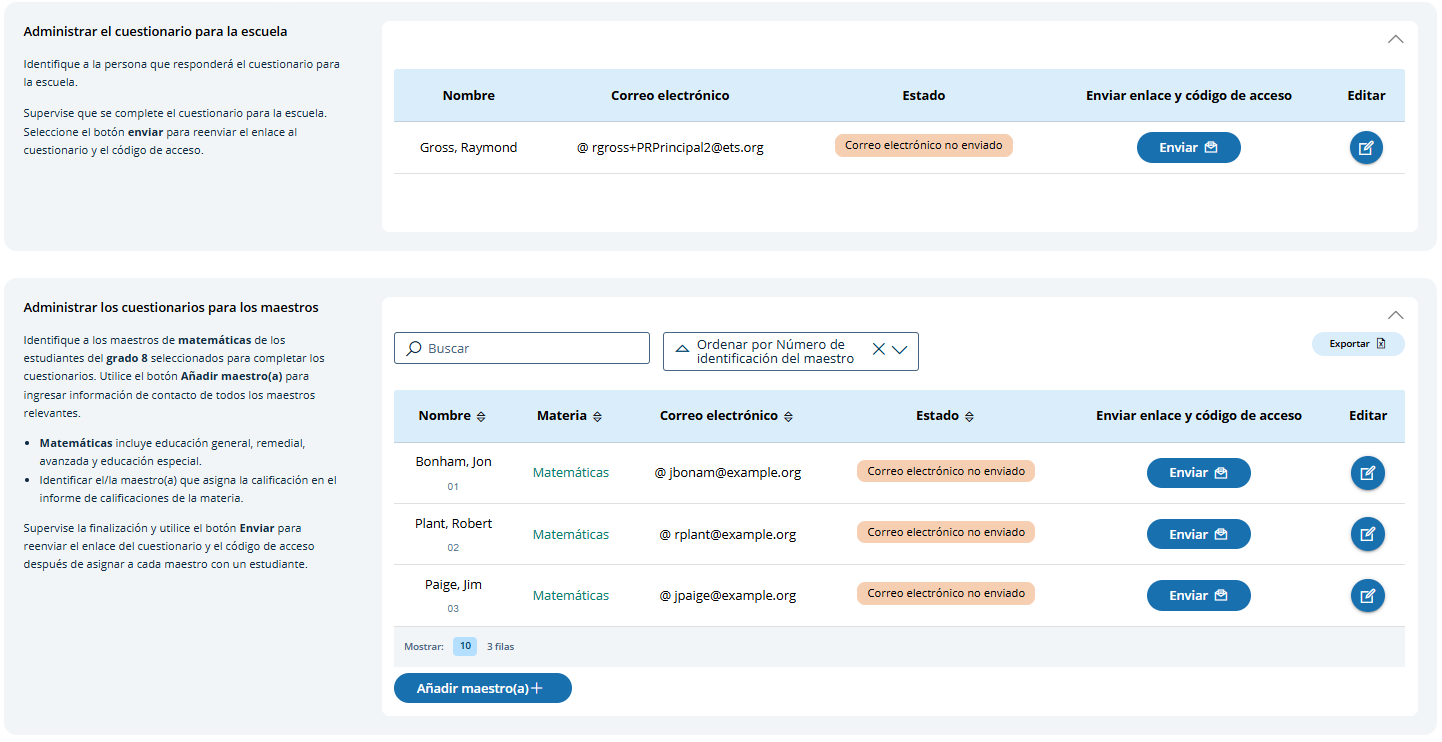This screenshot has width=1442, height=742.
Task: Collapse the school questionnaire panel
Action: (1395, 40)
